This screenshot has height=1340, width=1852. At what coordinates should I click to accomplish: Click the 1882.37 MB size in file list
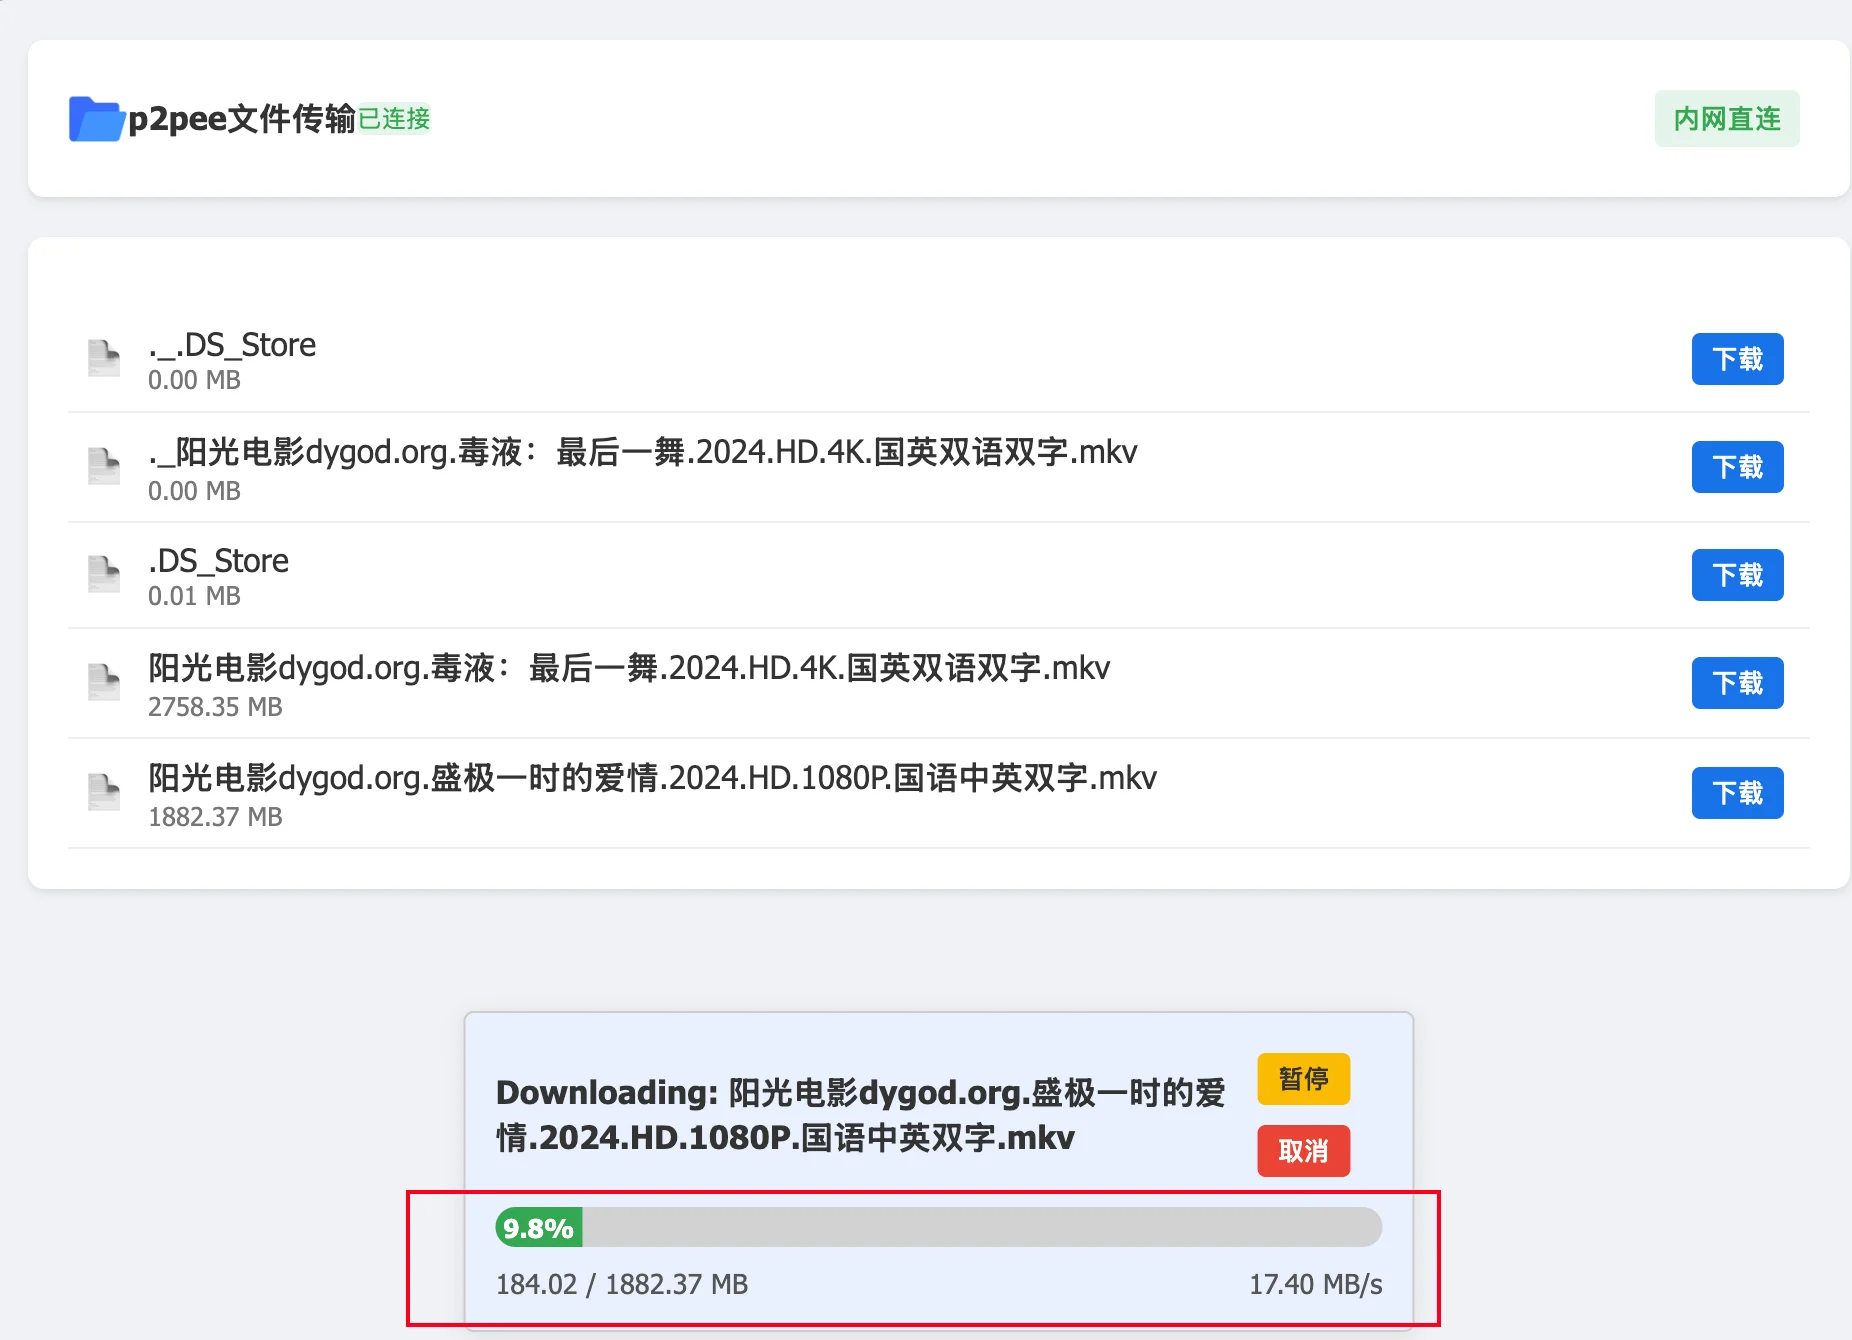(215, 817)
